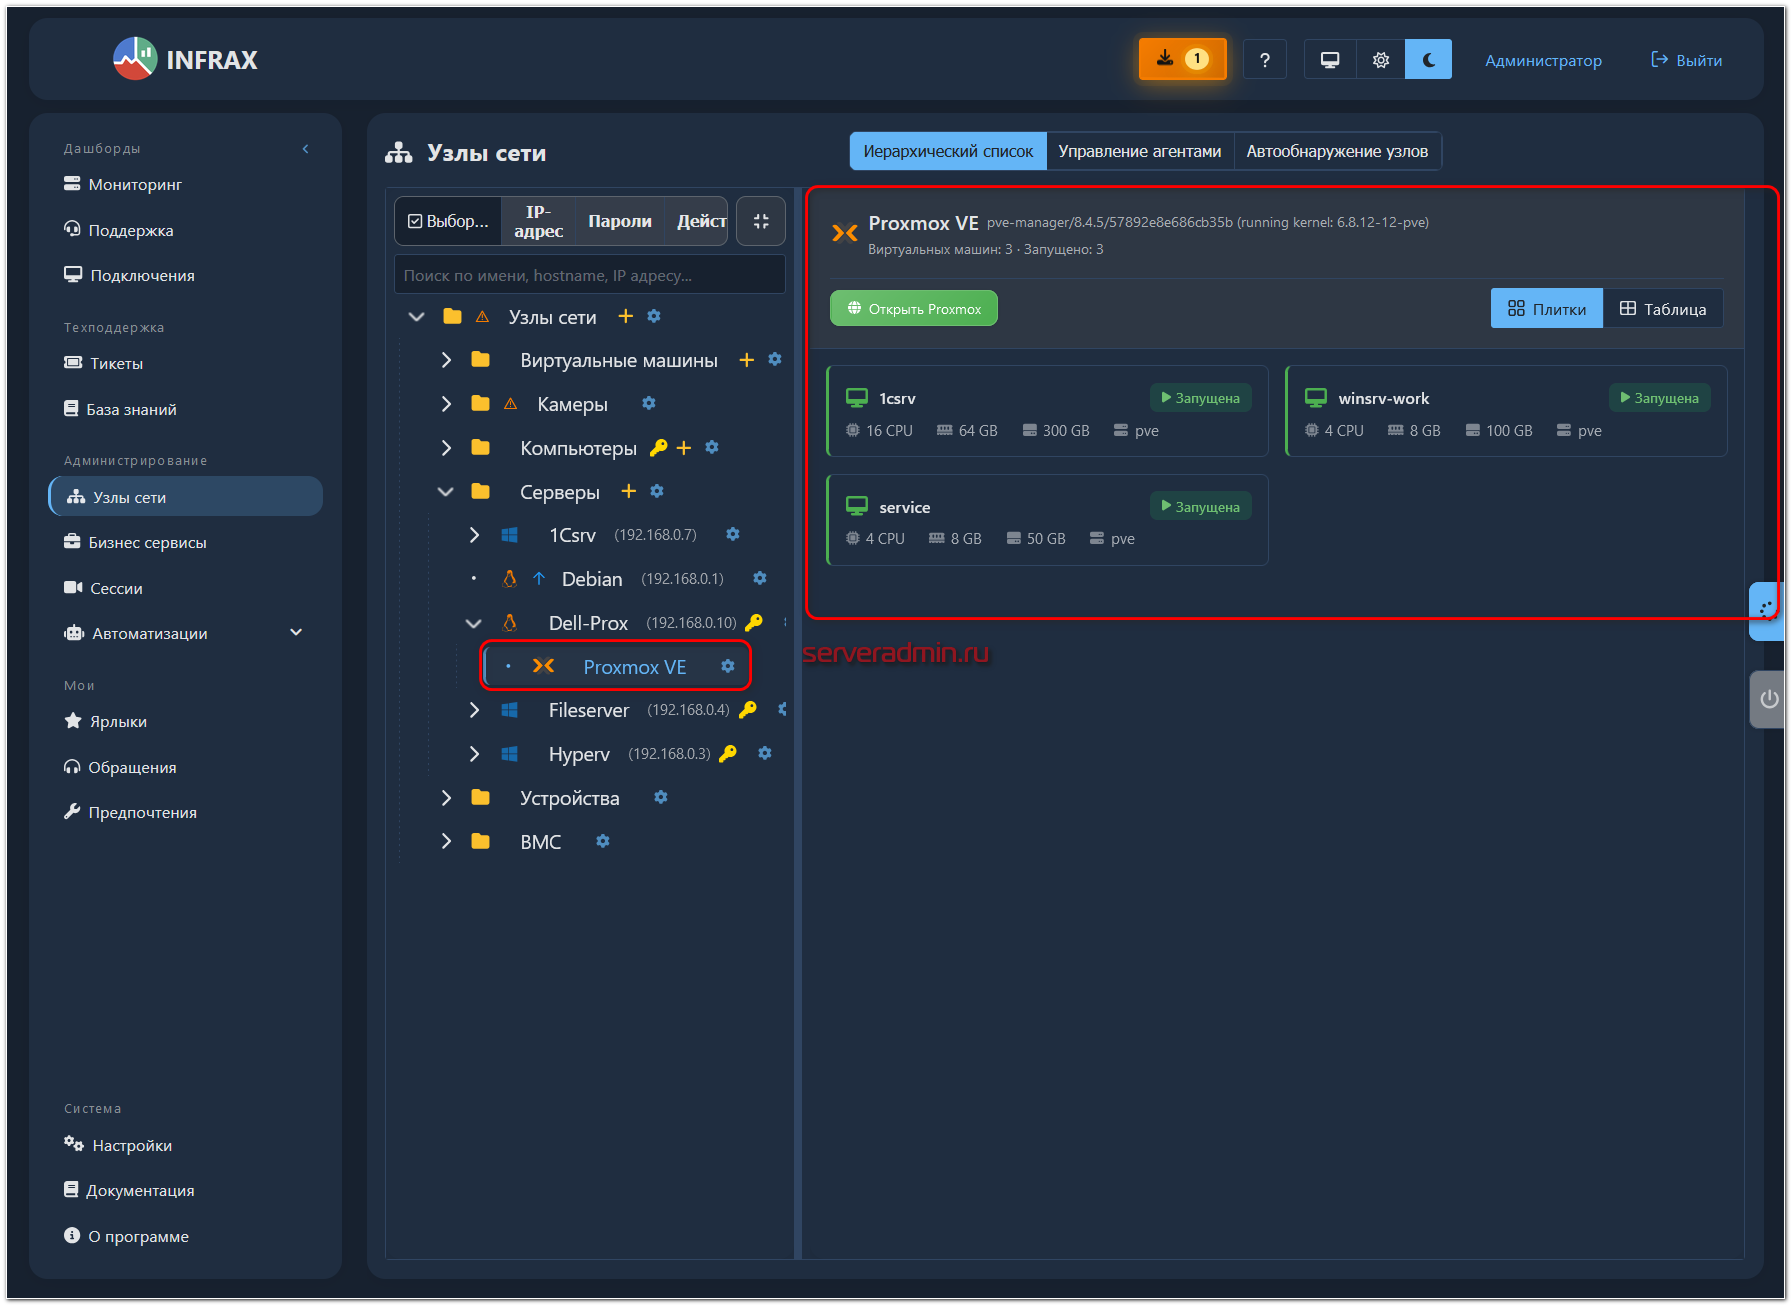This screenshot has height=1305, width=1791.
Task: Switch to Управление агентами tab
Action: (1139, 151)
